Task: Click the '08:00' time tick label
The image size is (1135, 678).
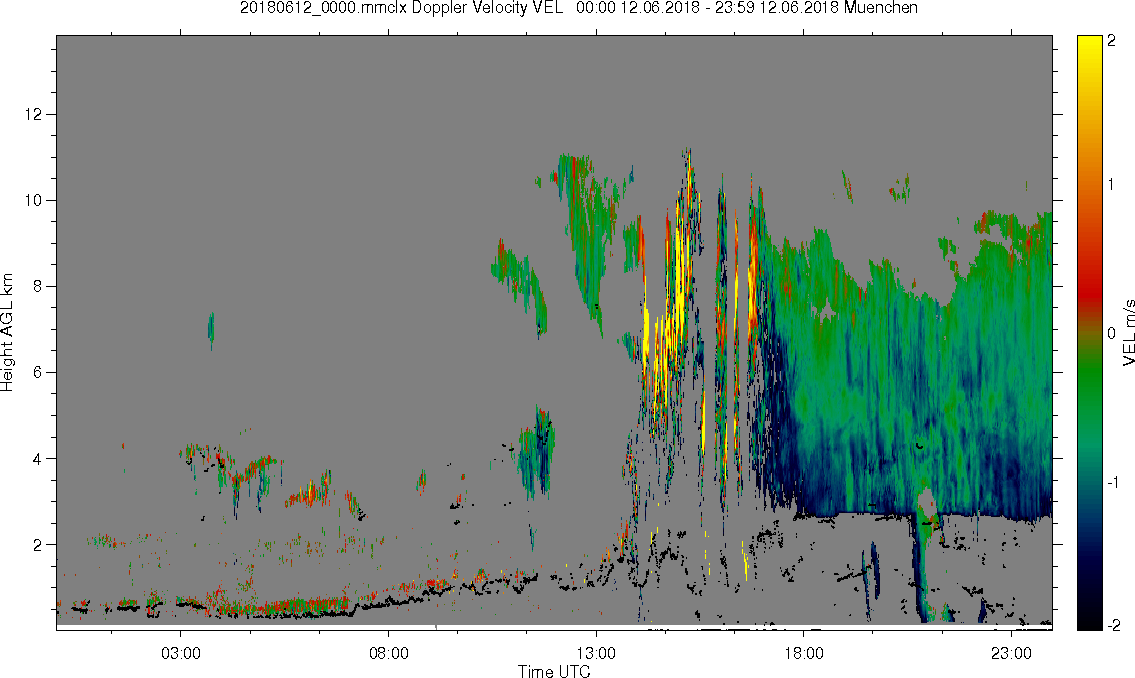Action: [x=389, y=653]
